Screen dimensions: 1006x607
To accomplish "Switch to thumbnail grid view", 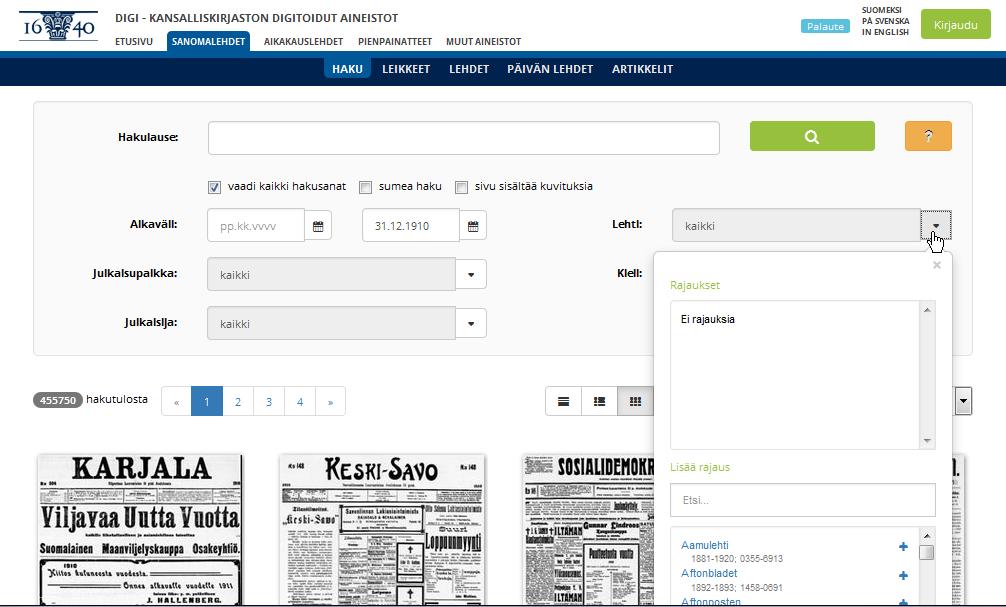I will (x=635, y=401).
